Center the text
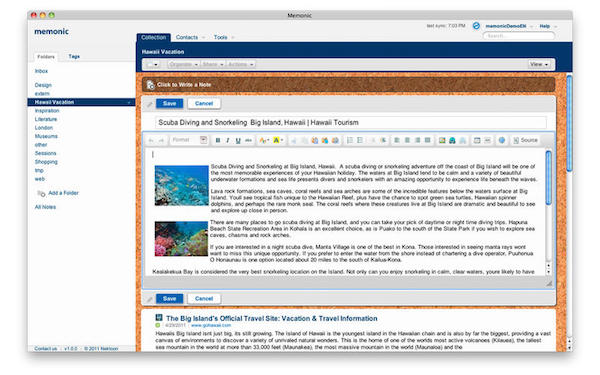 click(x=408, y=140)
